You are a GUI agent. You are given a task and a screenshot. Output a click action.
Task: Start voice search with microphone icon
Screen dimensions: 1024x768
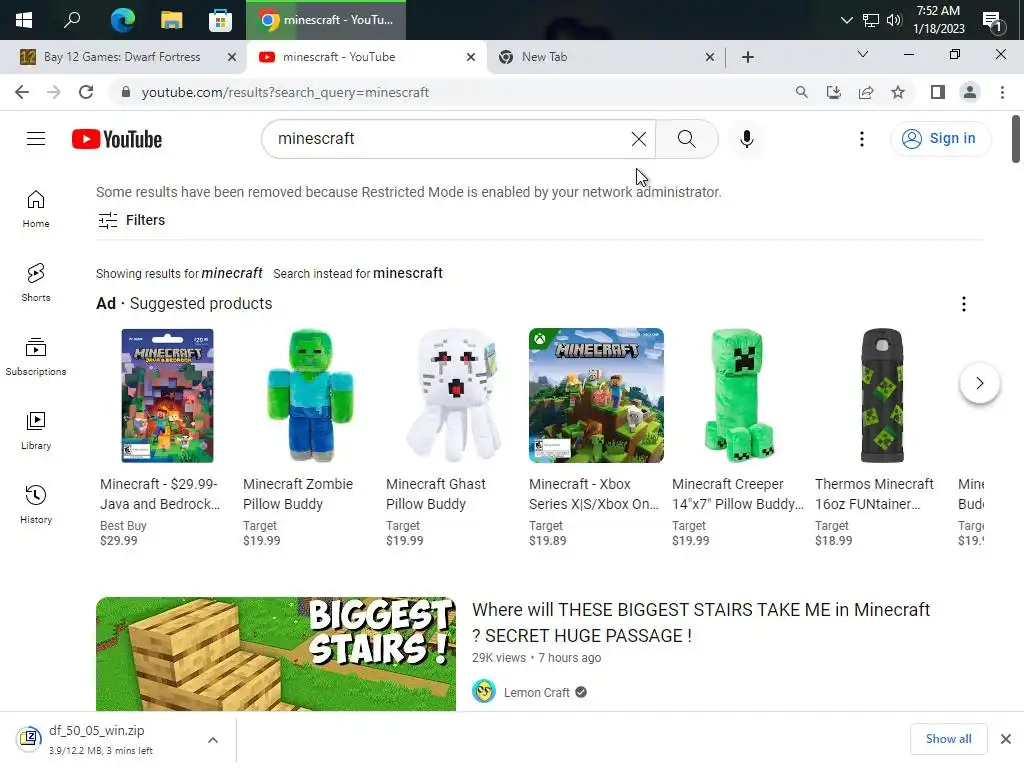(746, 138)
